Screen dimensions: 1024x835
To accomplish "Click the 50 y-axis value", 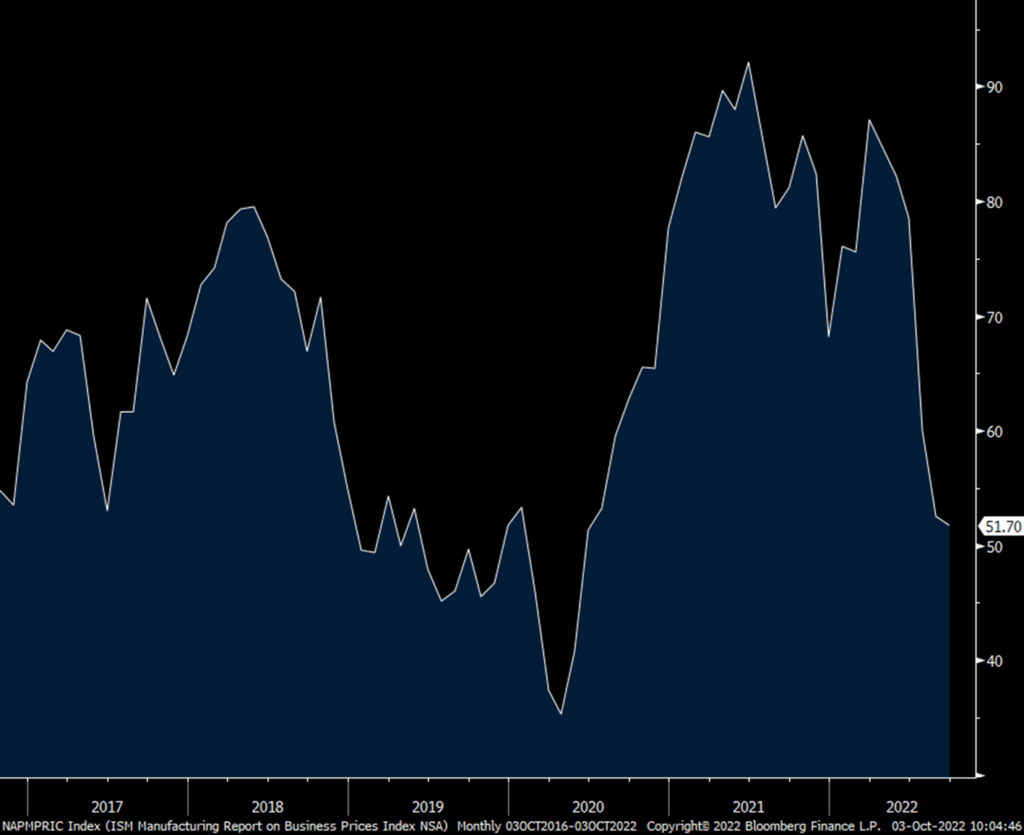I will tap(994, 546).
